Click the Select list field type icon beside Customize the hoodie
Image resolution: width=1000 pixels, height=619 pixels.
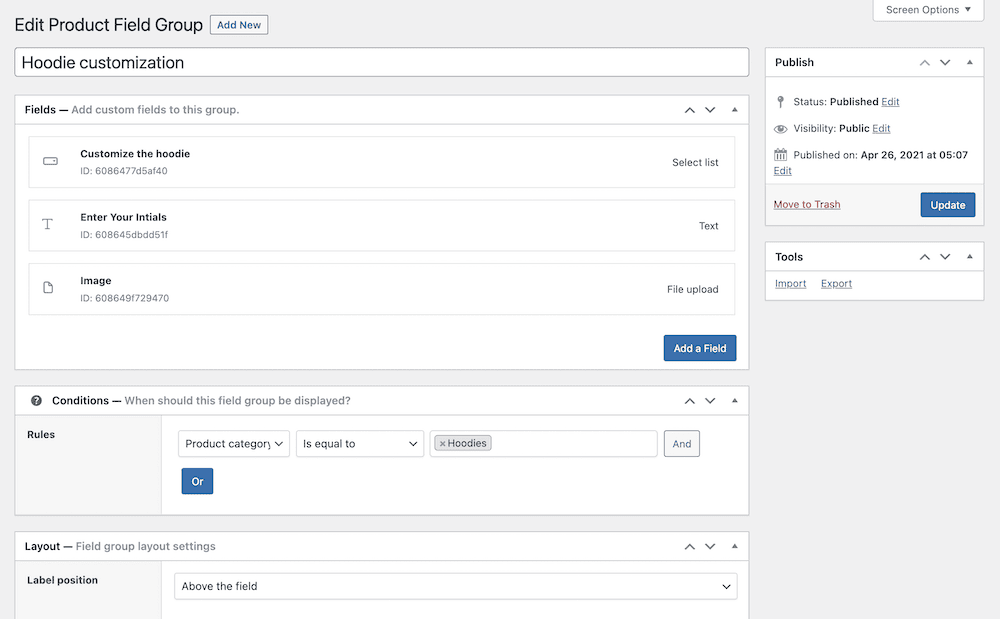coord(50,161)
